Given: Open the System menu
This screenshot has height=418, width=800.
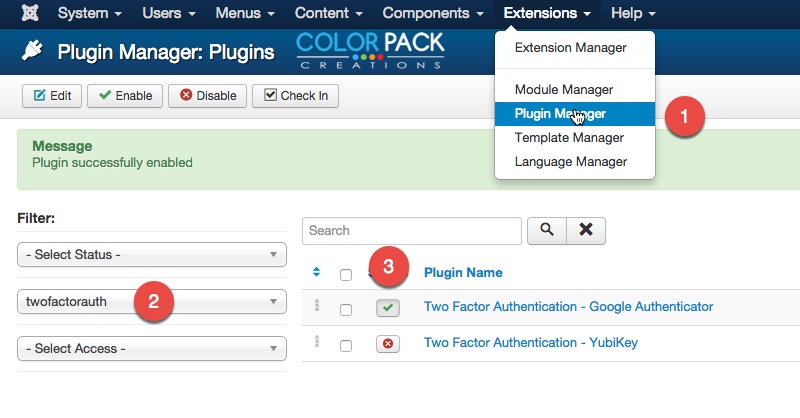Looking at the screenshot, I should pyautogui.click(x=89, y=13).
